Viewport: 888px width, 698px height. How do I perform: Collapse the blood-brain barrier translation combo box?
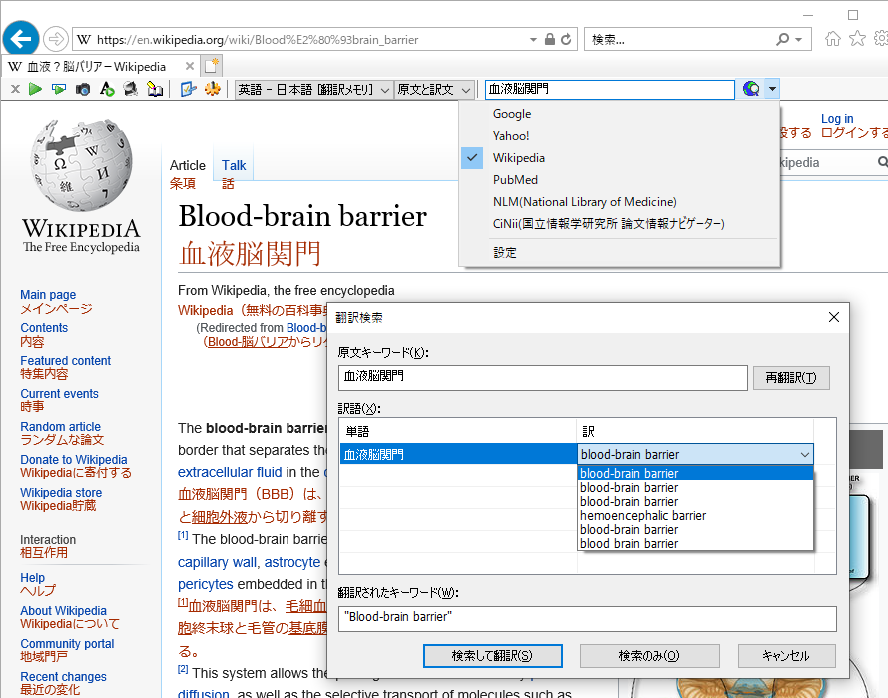pos(805,455)
